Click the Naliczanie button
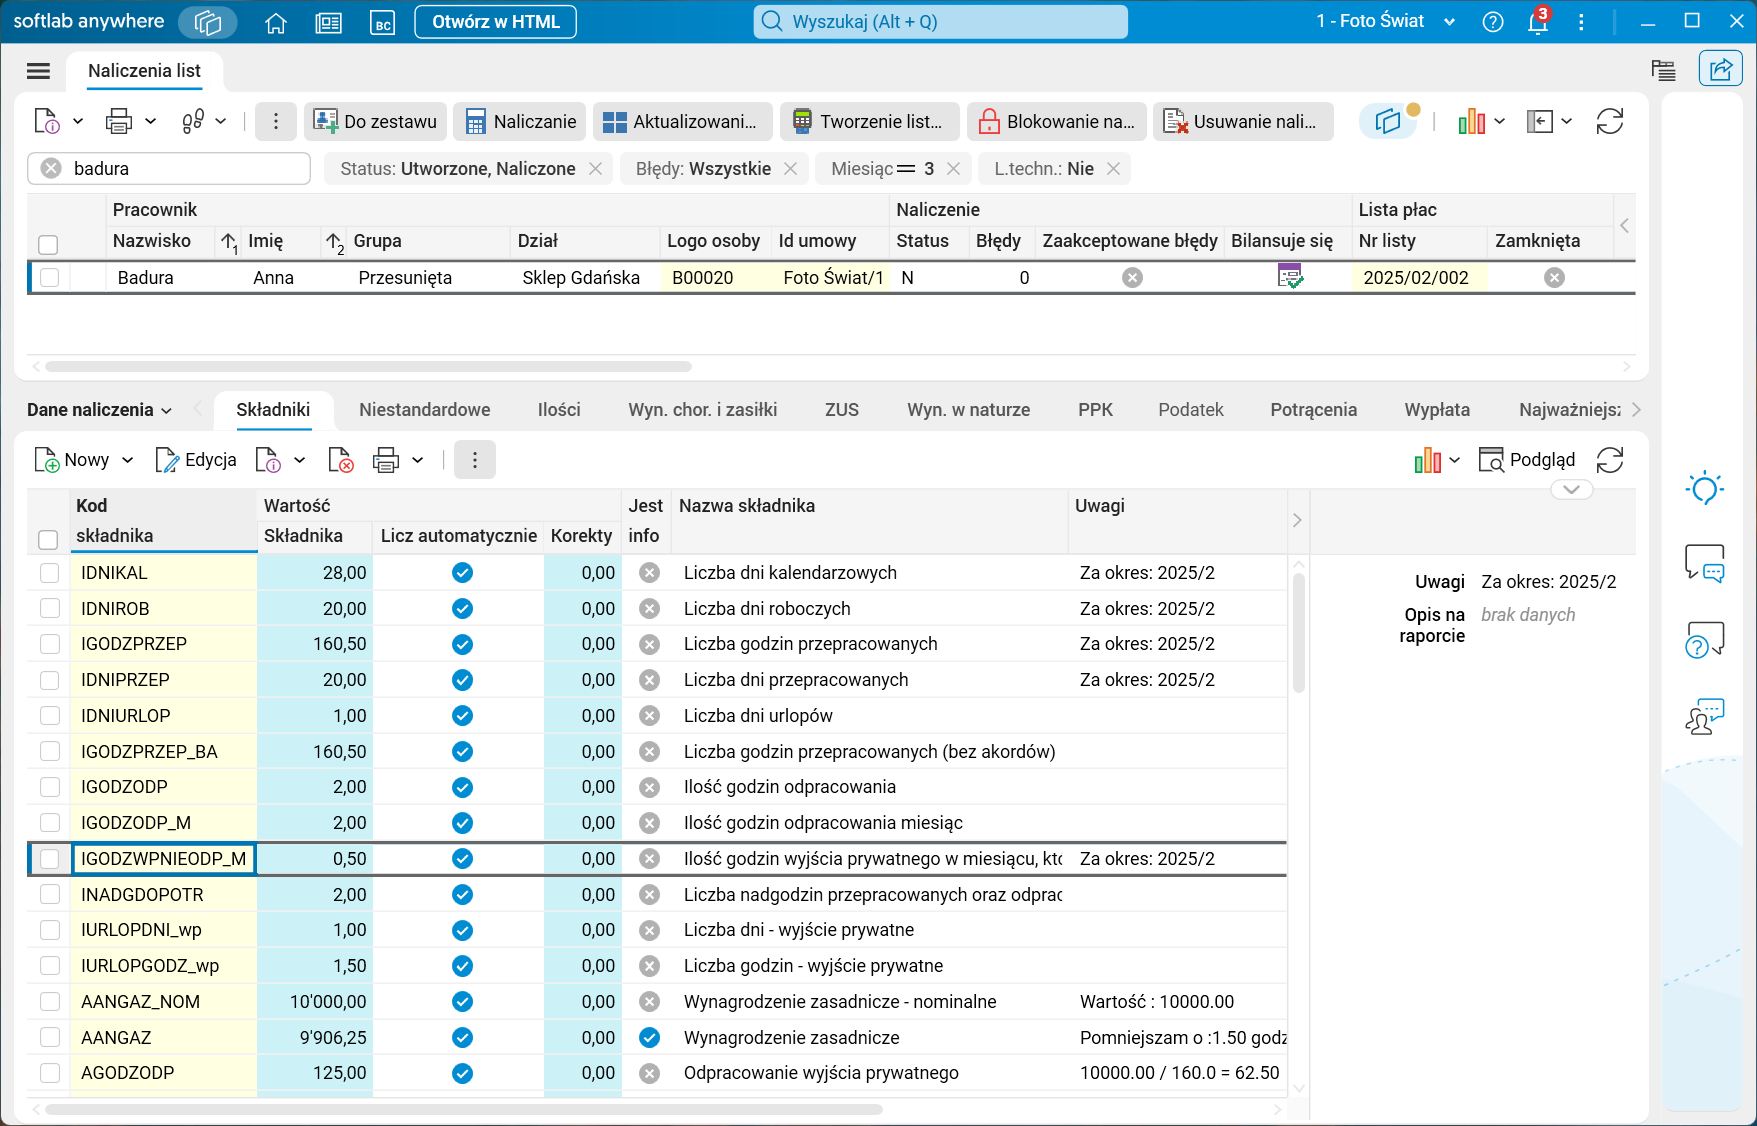Image resolution: width=1757 pixels, height=1126 pixels. (x=520, y=122)
